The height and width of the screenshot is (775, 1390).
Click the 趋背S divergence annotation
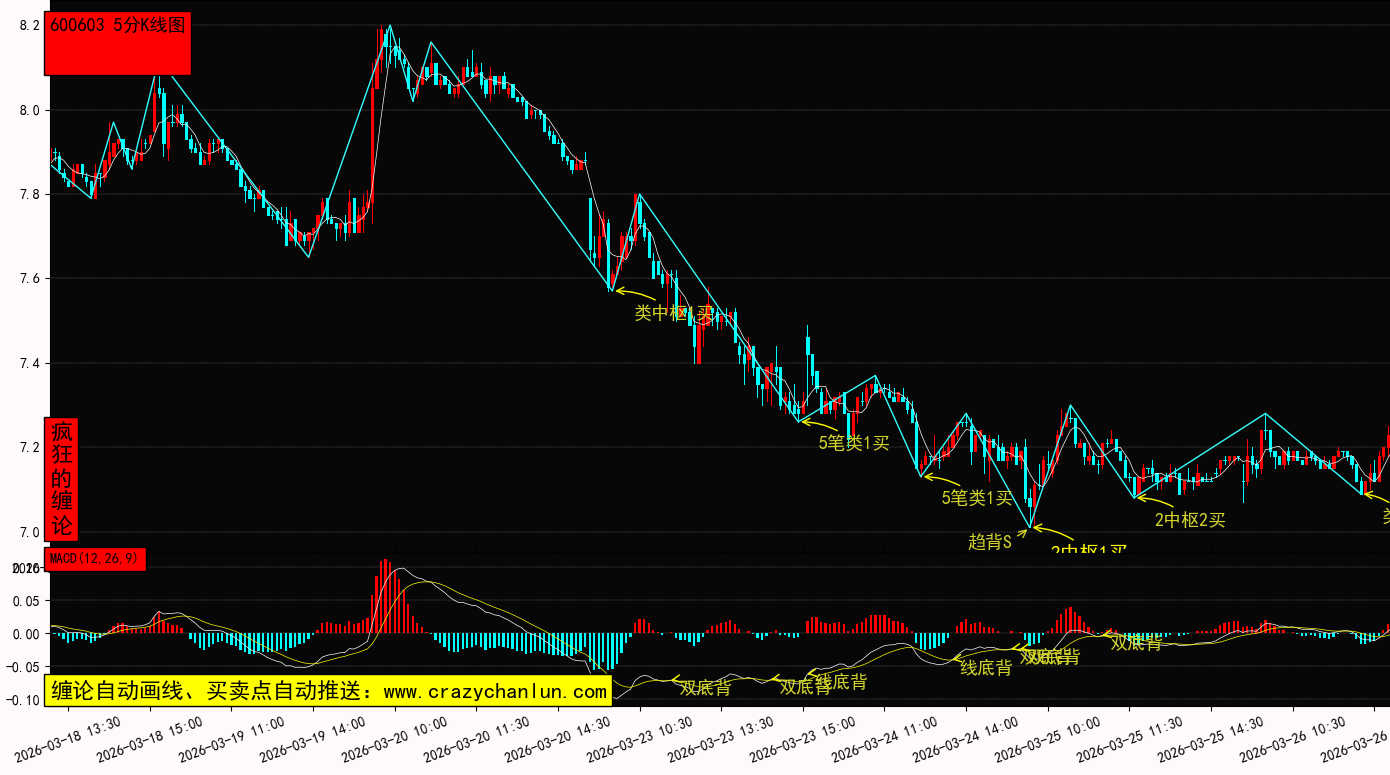pyautogui.click(x=990, y=542)
